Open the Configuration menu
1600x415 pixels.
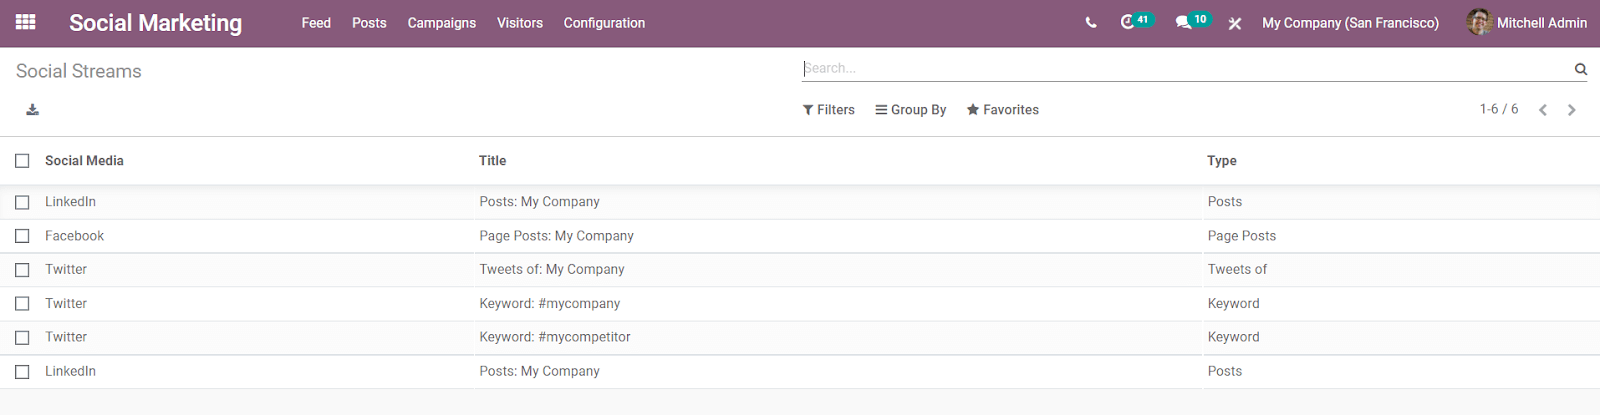(x=604, y=23)
